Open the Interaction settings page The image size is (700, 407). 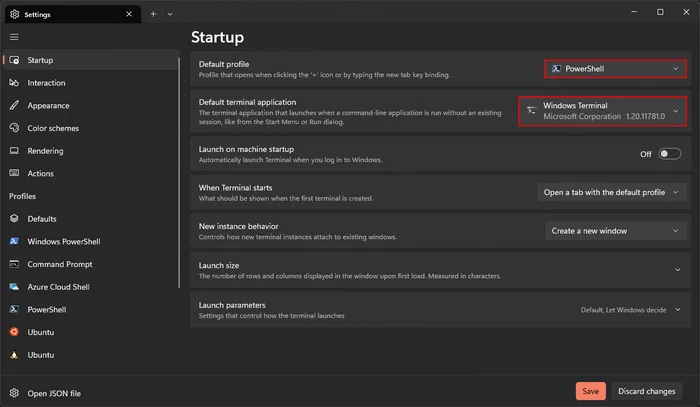pos(89,83)
